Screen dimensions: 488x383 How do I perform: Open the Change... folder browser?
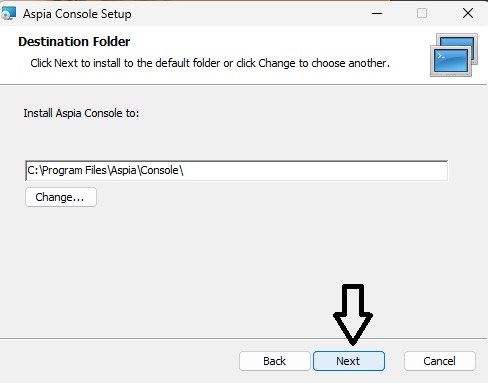tap(61, 197)
